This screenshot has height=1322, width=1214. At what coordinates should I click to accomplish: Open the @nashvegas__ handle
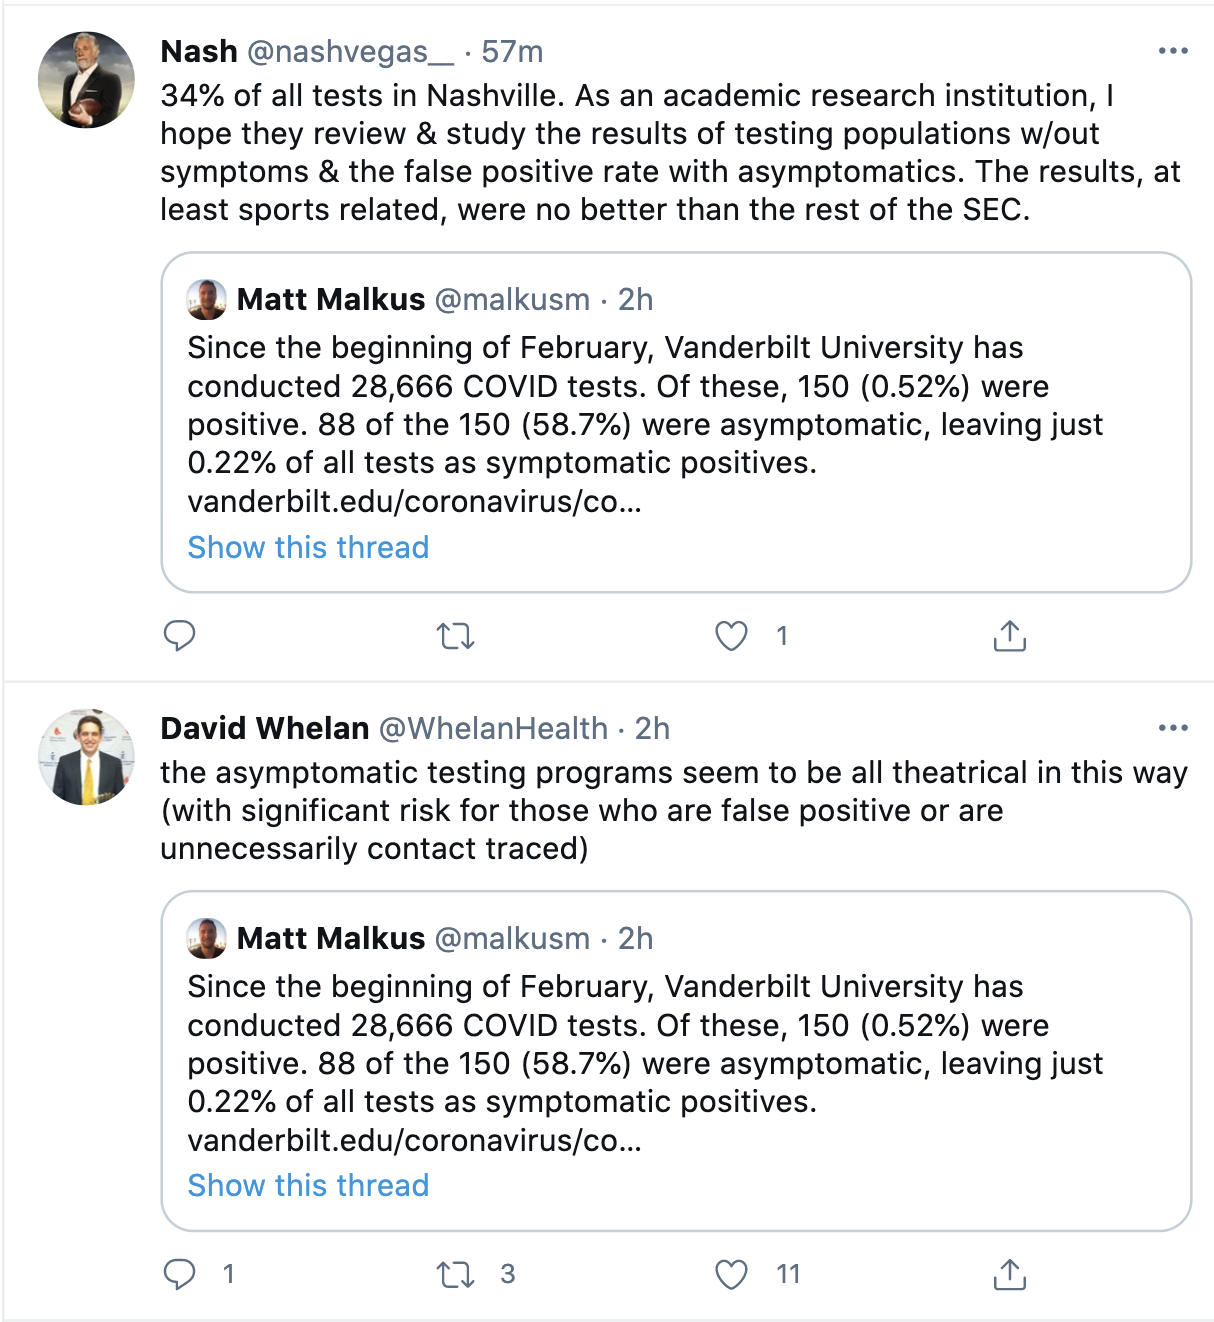[x=349, y=51]
